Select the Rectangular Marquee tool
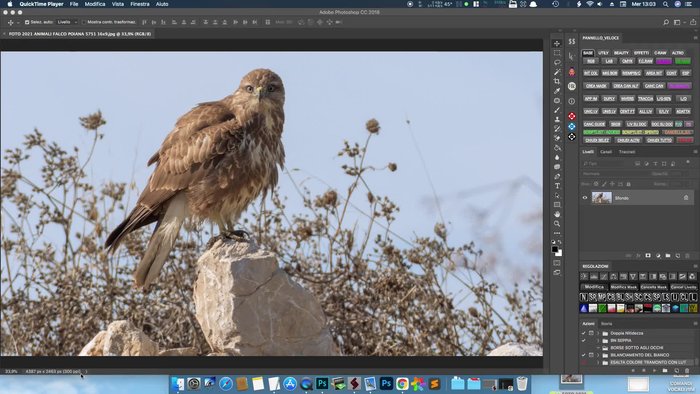 tap(557, 53)
